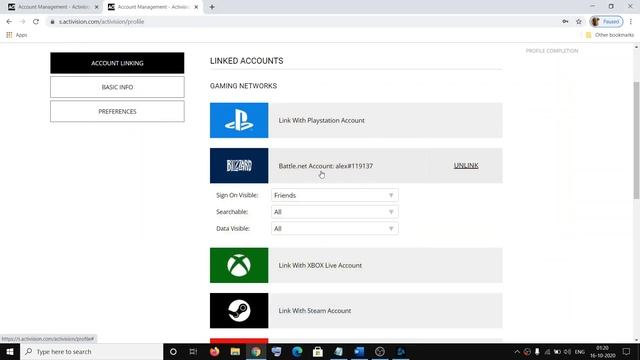Open the Data Visible dropdown
Screen dimensions: 640x360
[335, 229]
